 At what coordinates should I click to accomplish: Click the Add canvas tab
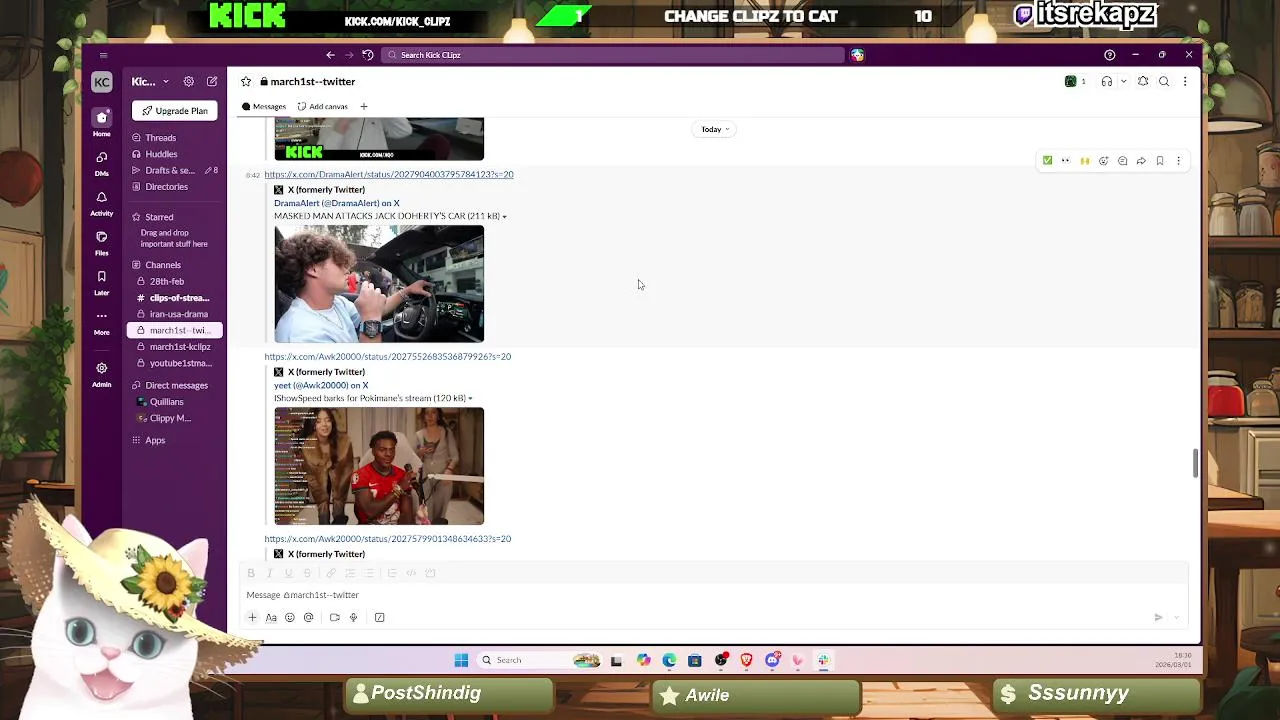coord(322,106)
